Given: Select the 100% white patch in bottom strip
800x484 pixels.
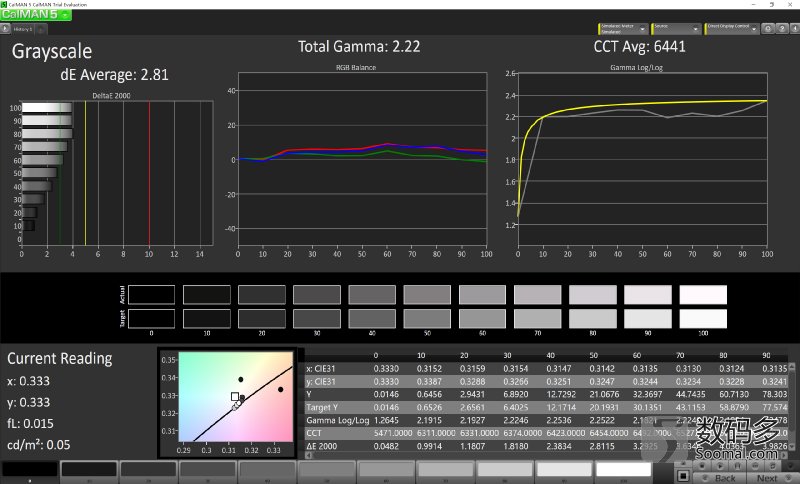Looking at the screenshot, I should [623, 470].
